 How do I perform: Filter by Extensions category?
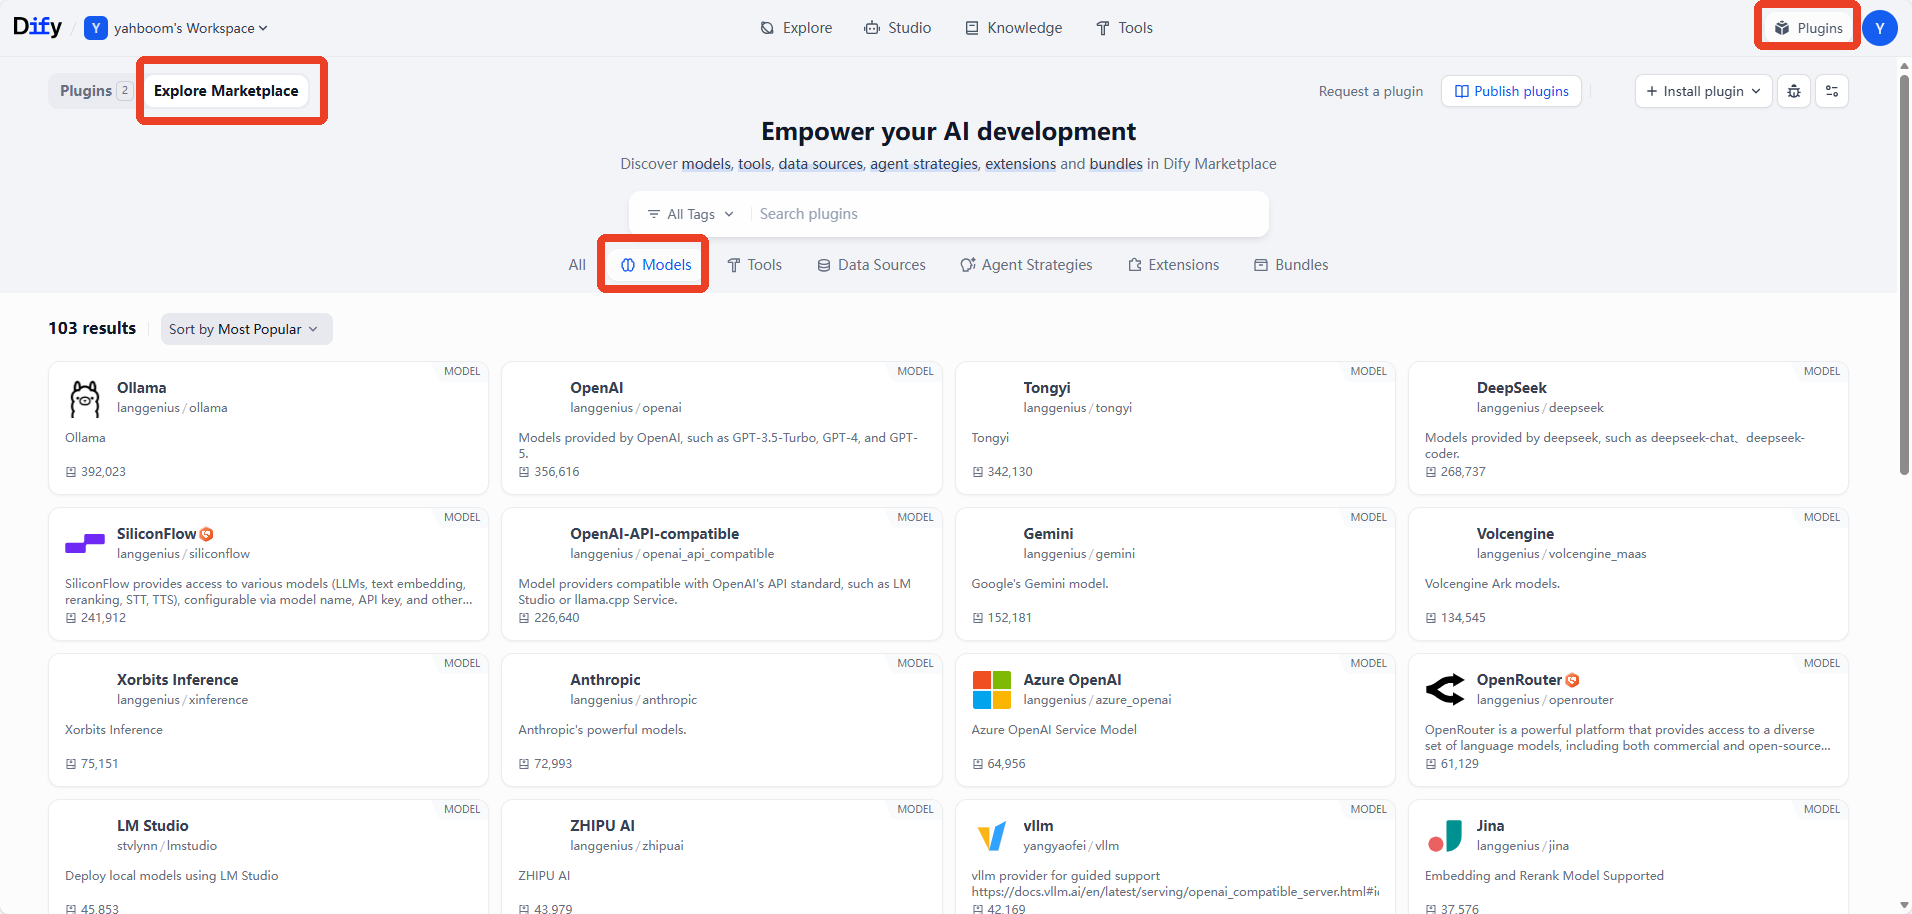point(1173,265)
